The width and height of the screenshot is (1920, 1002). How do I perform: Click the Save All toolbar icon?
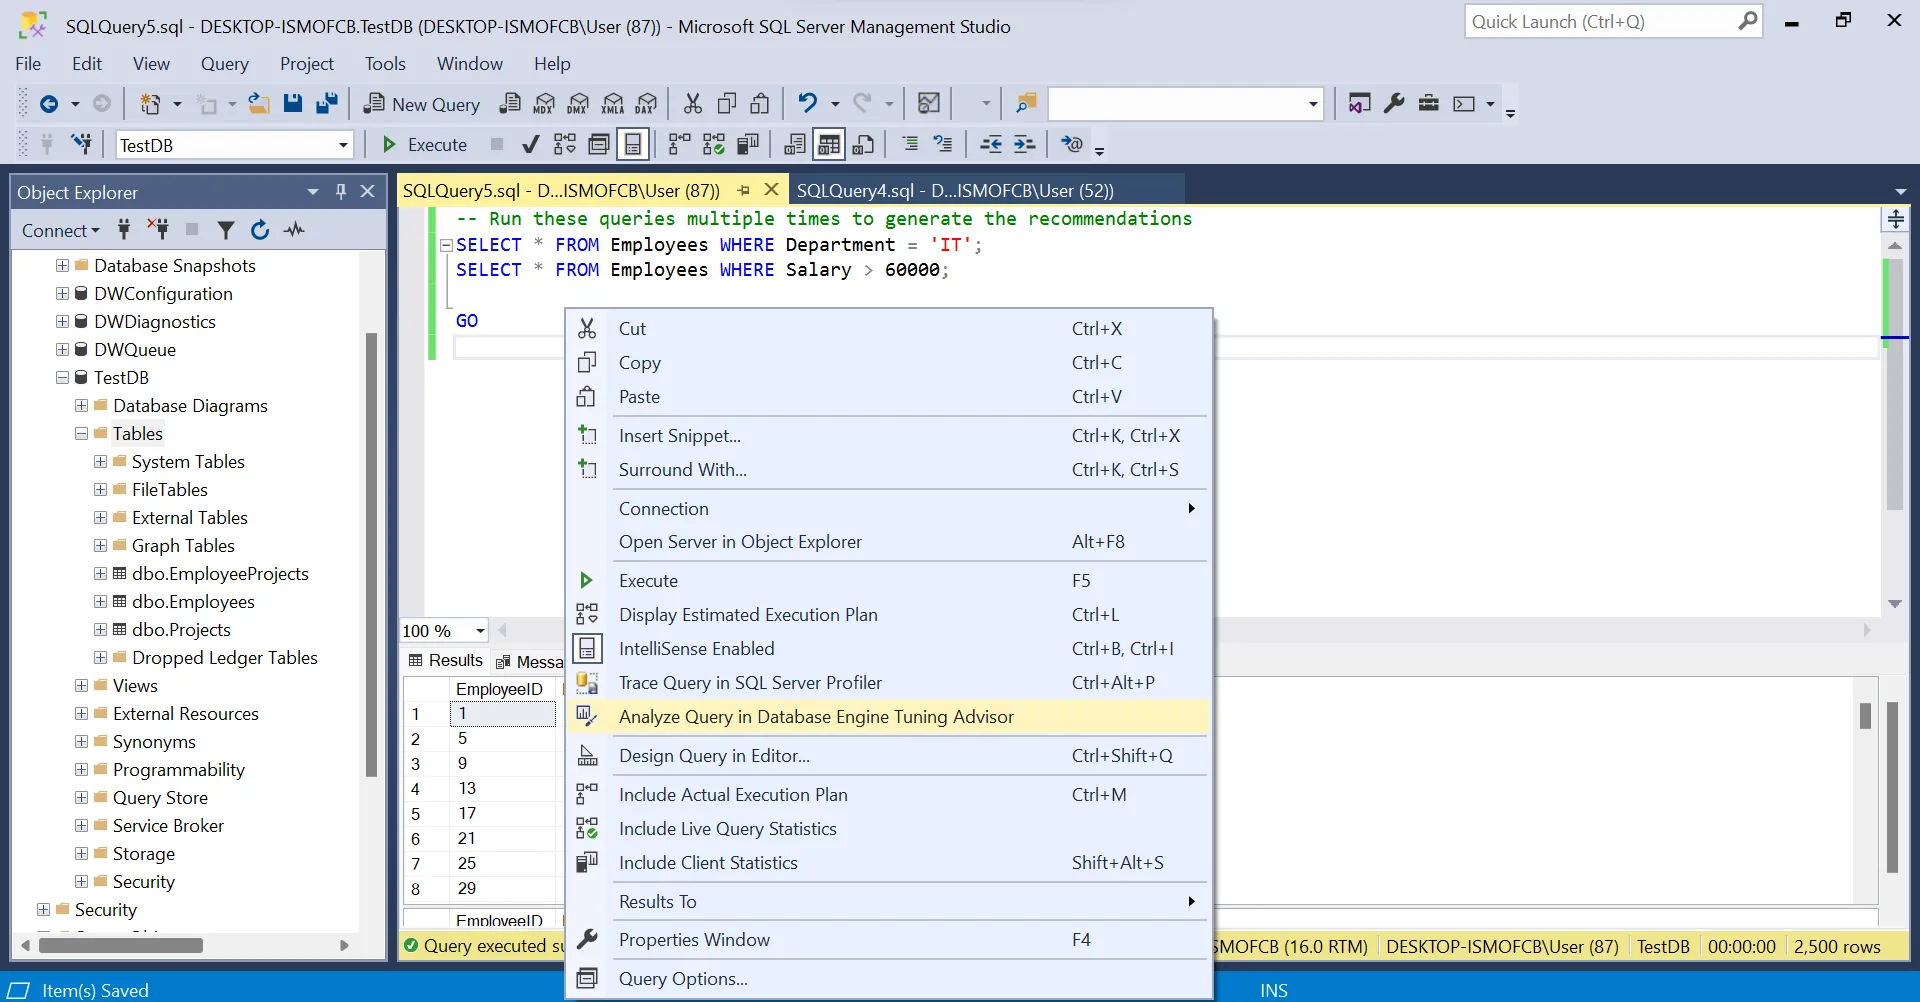(x=327, y=103)
